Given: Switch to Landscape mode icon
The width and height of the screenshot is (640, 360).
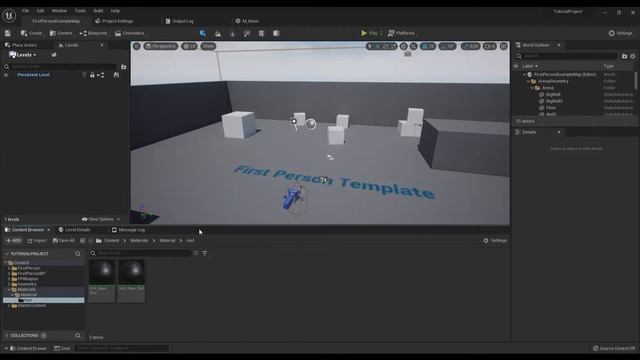Looking at the screenshot, I should [218, 33].
